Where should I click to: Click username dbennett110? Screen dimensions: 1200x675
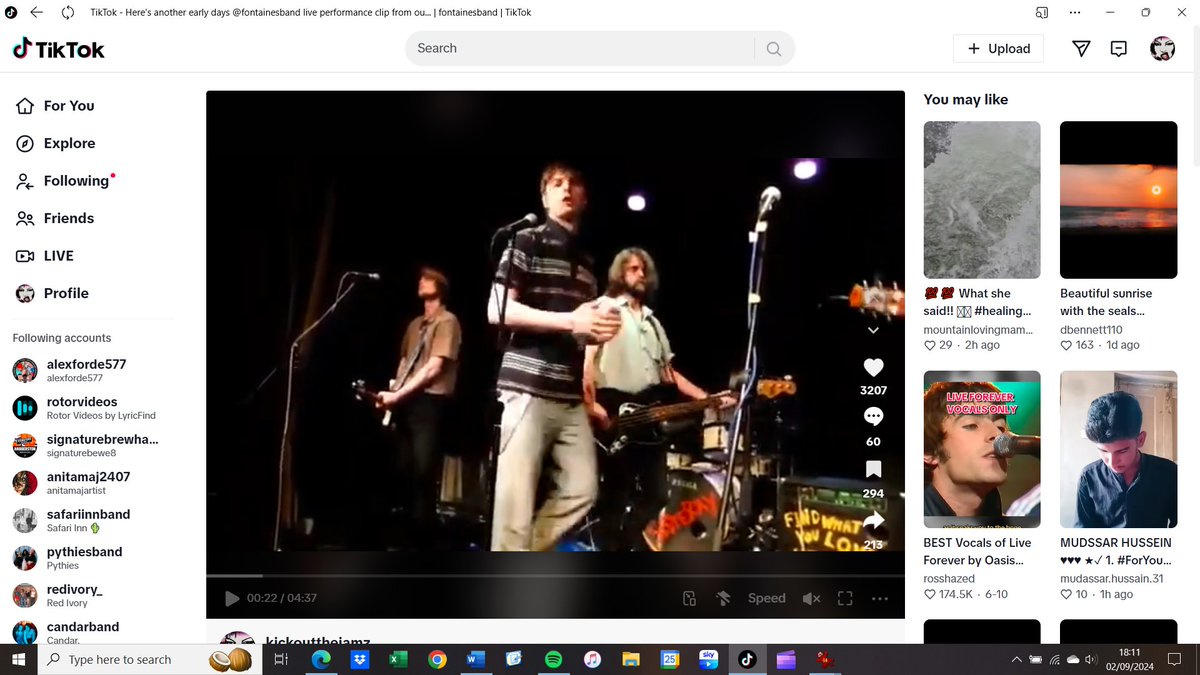[x=1091, y=329]
